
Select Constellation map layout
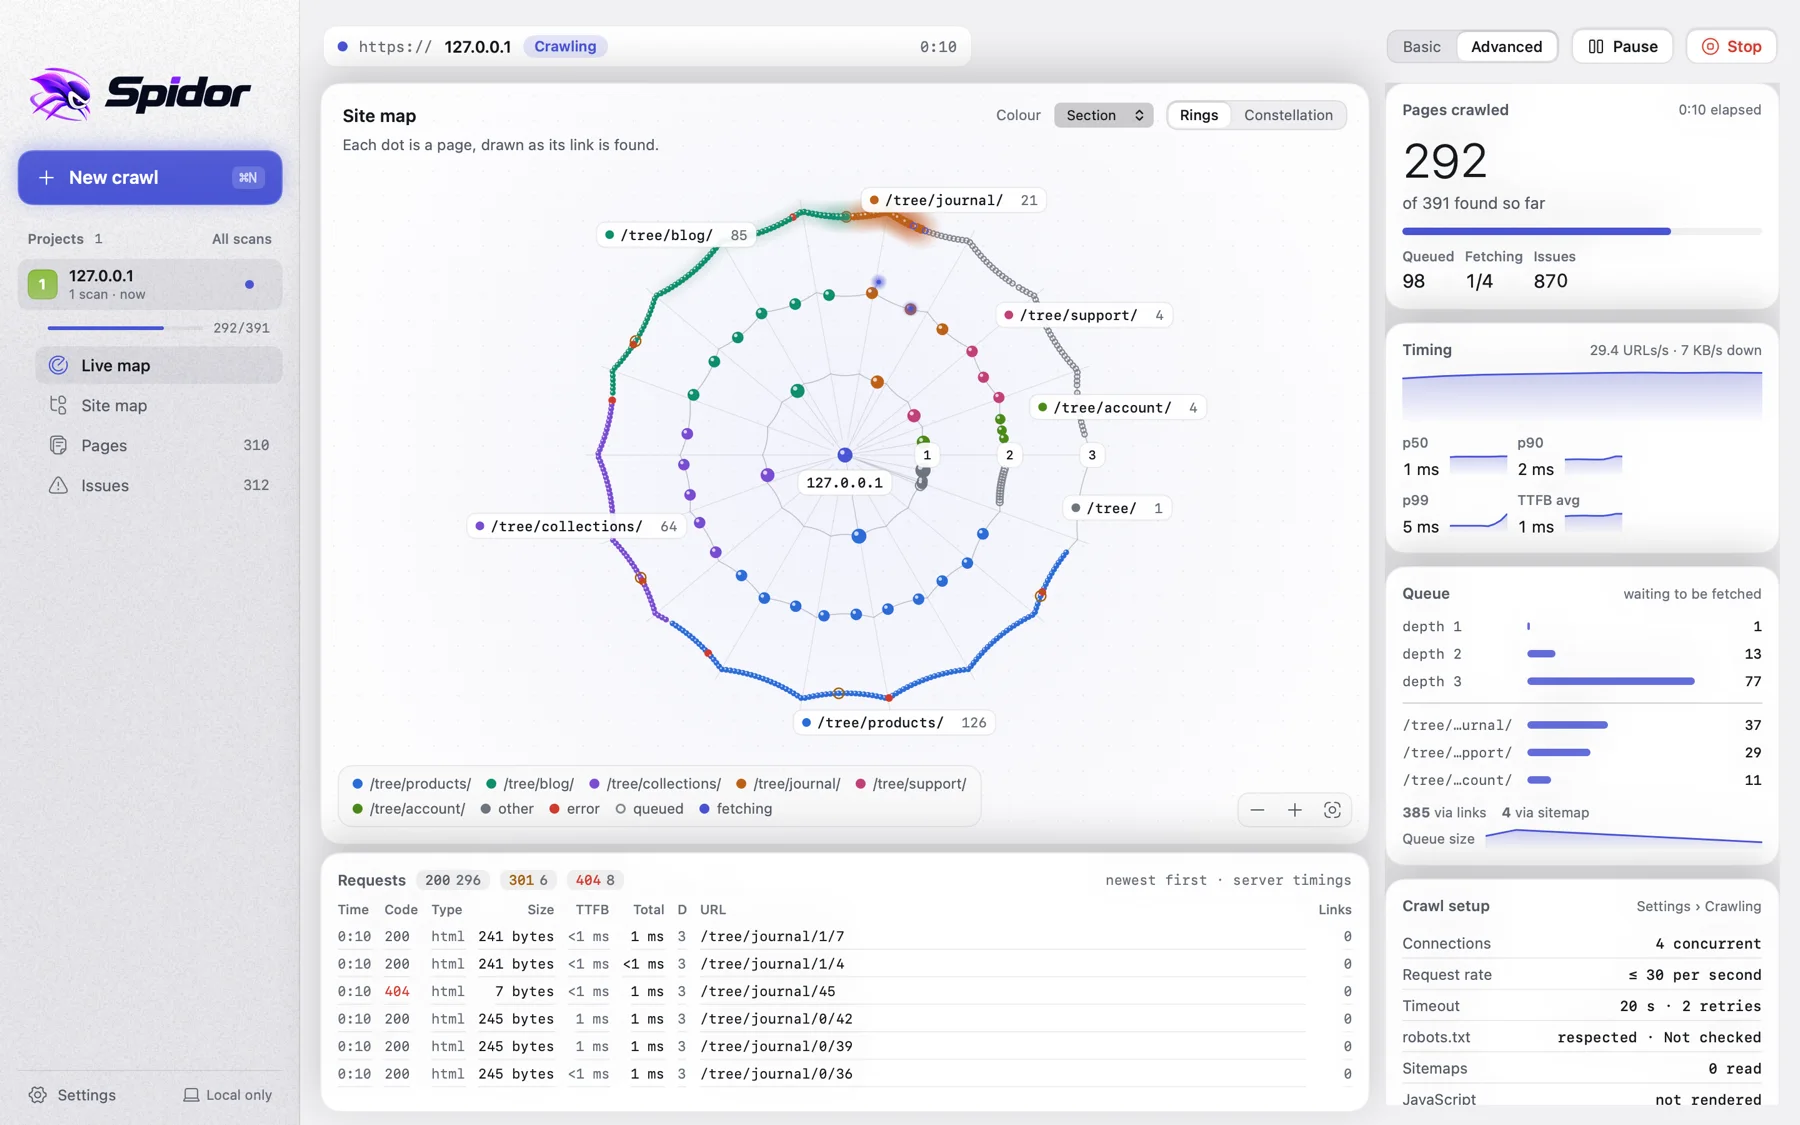[1288, 115]
